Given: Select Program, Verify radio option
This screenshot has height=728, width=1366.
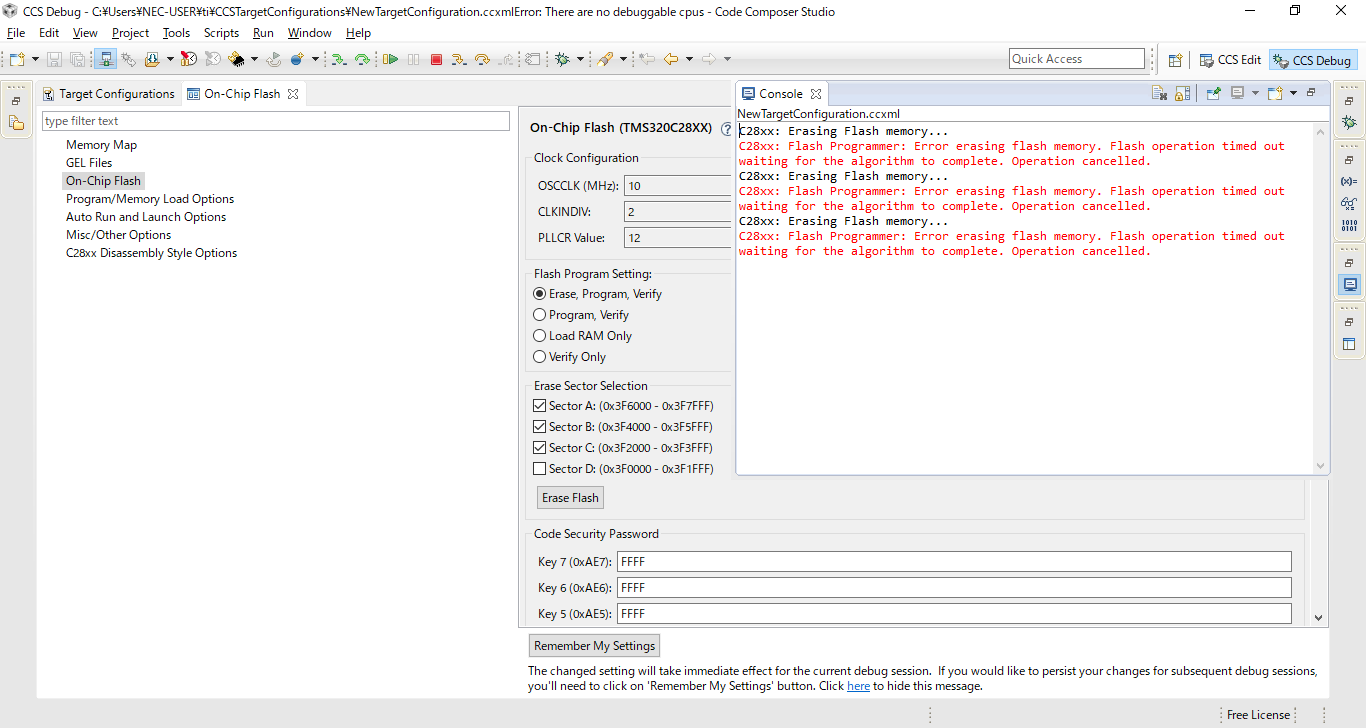Looking at the screenshot, I should (x=540, y=315).
